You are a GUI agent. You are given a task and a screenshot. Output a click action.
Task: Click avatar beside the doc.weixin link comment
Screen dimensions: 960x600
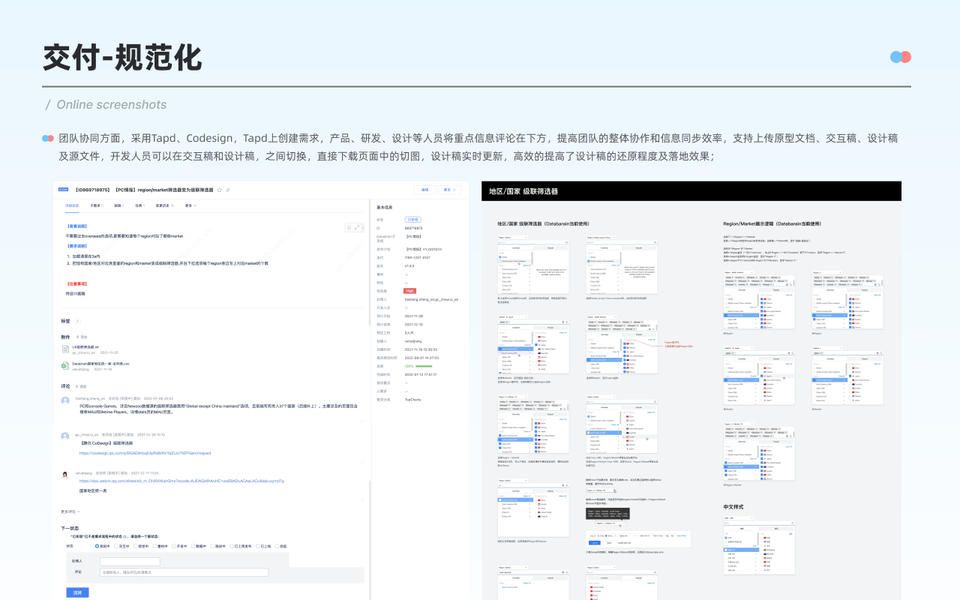tap(65, 474)
